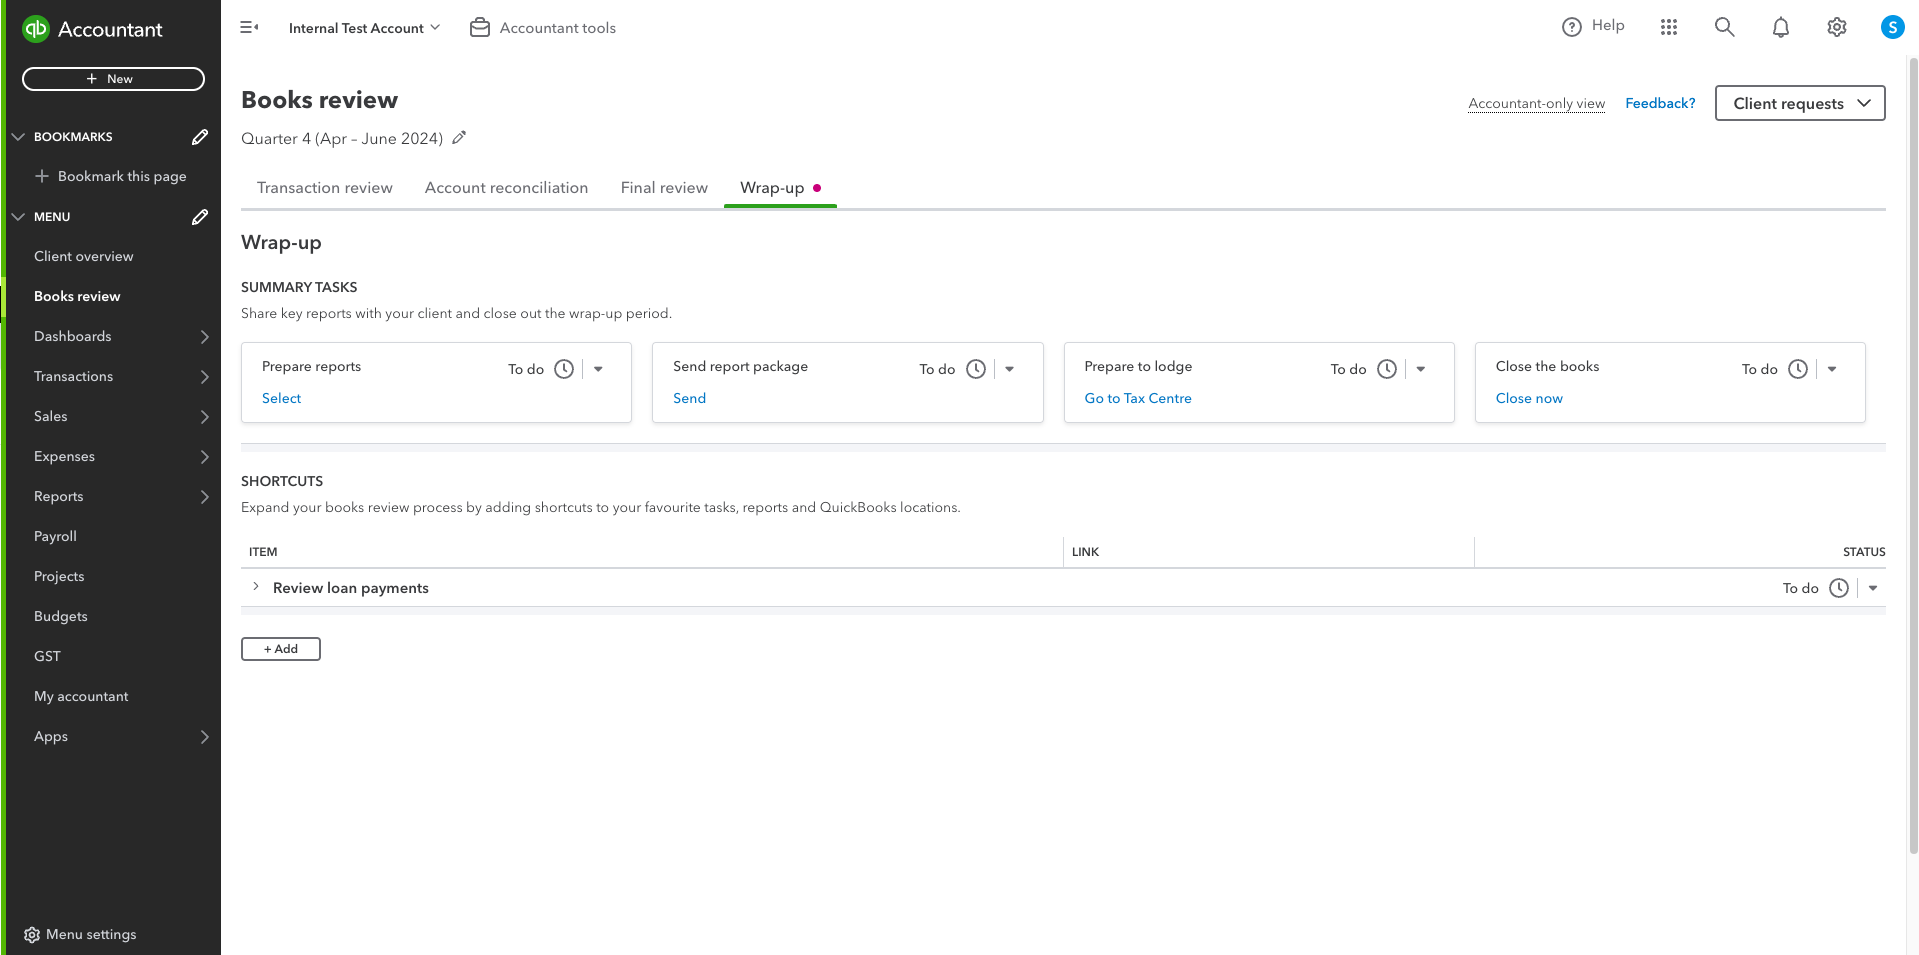This screenshot has width=1919, height=955.
Task: Open Review loan payments status dropdown arrow
Action: coord(1873,588)
